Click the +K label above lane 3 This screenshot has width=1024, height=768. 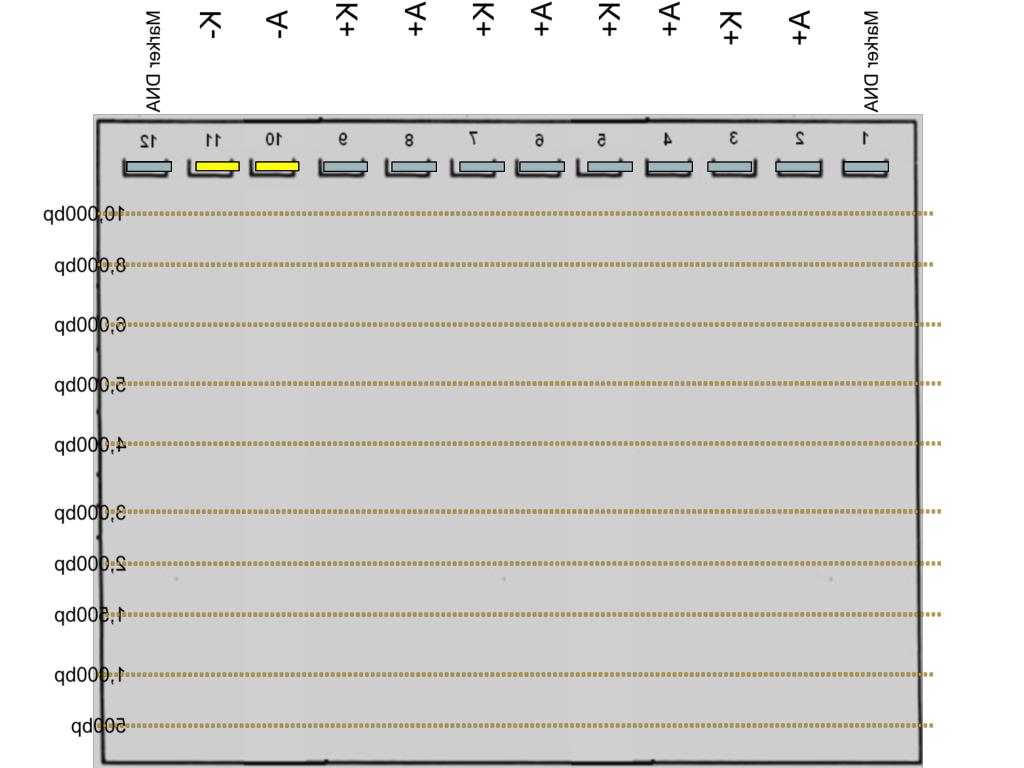pos(729,28)
